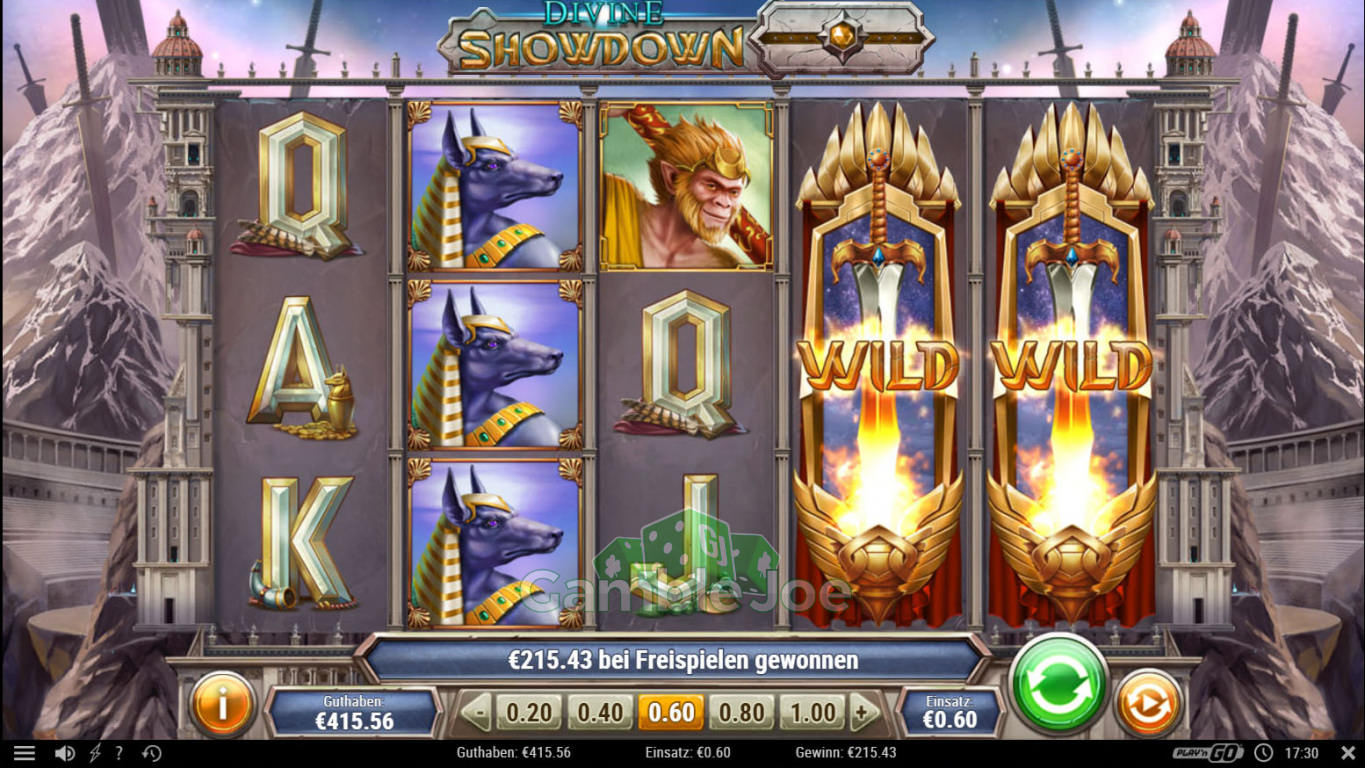Toggle the lightning fast play icon
Viewport: 1365px width, 768px height.
coord(95,753)
